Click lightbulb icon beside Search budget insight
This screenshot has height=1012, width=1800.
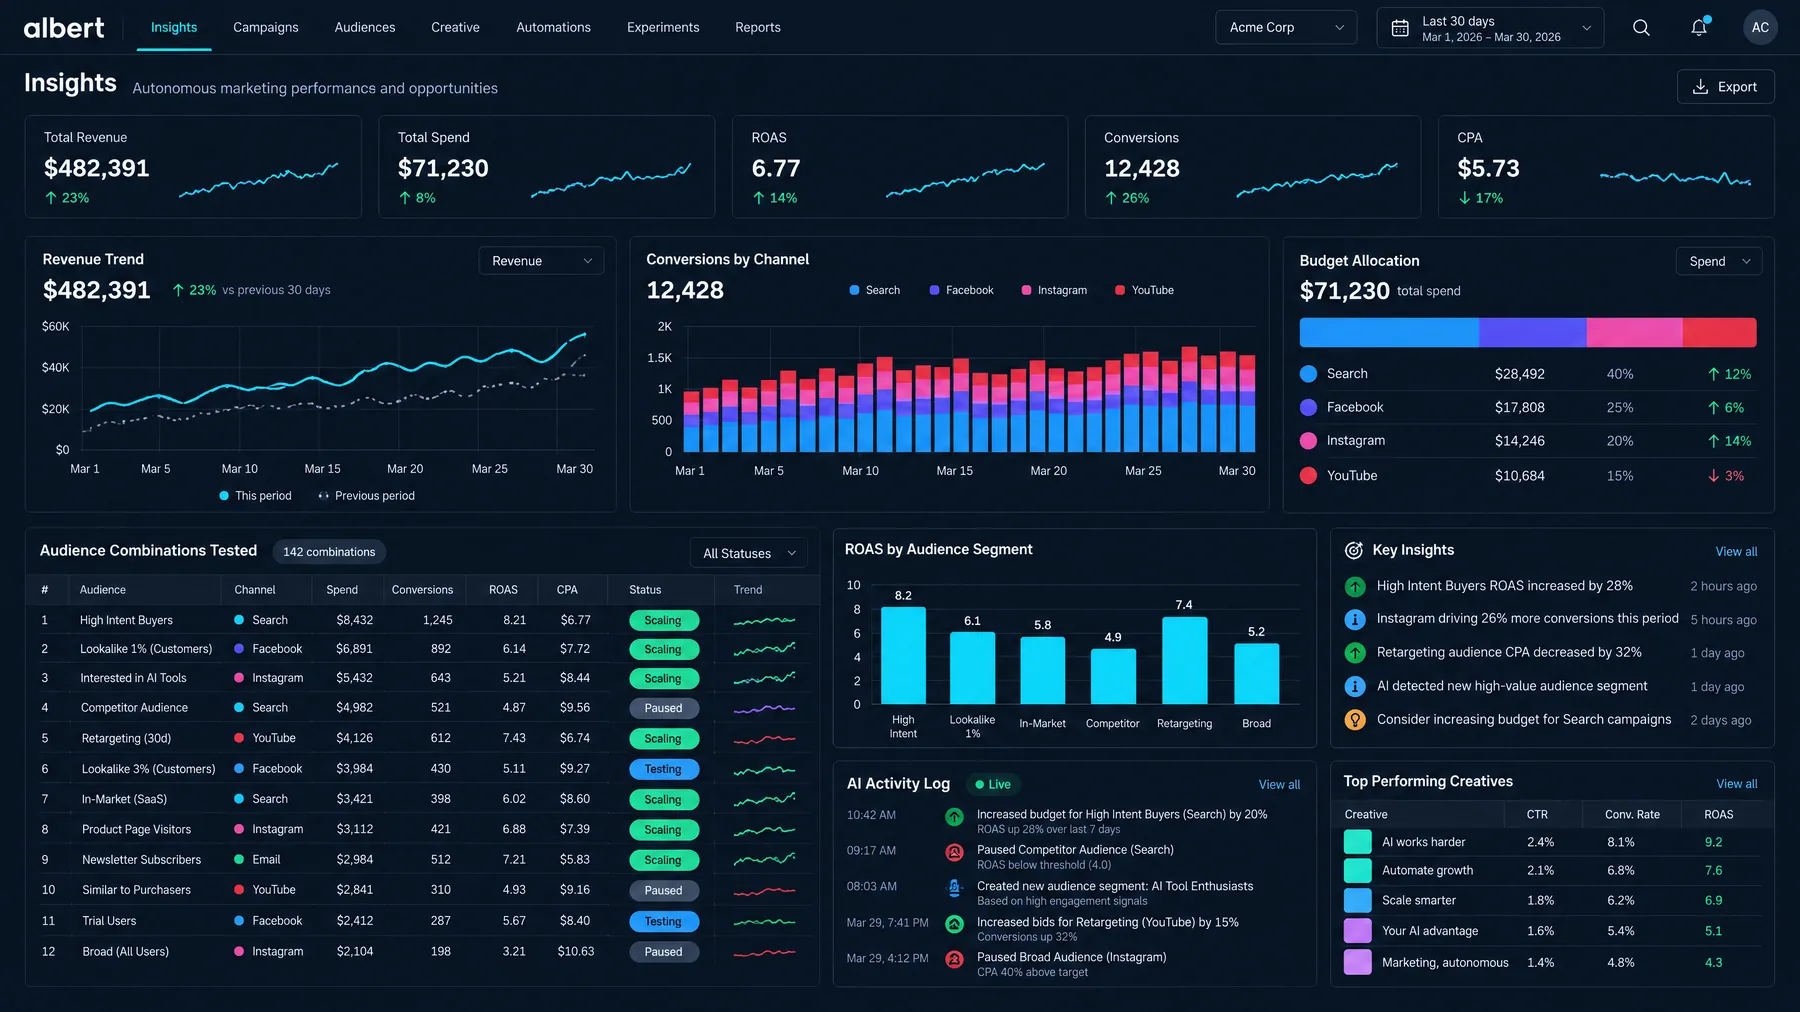[x=1355, y=720]
